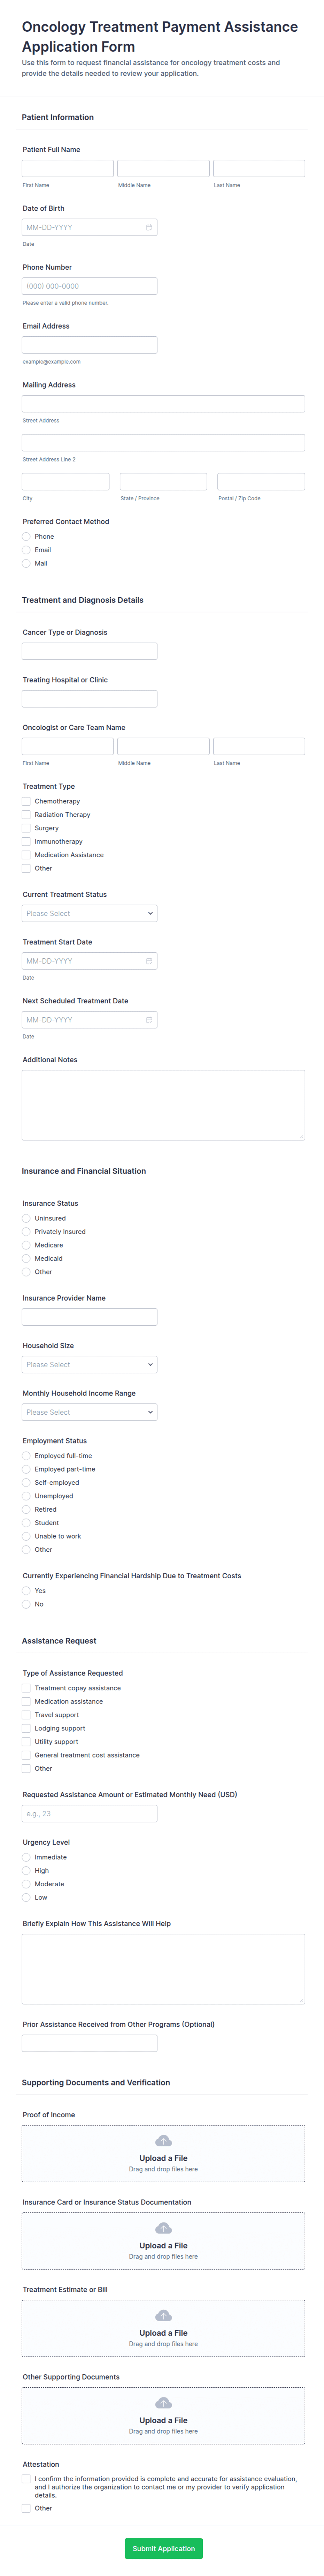Click the Phone Number input field
Viewport: 324px width, 2576px height.
(89, 286)
